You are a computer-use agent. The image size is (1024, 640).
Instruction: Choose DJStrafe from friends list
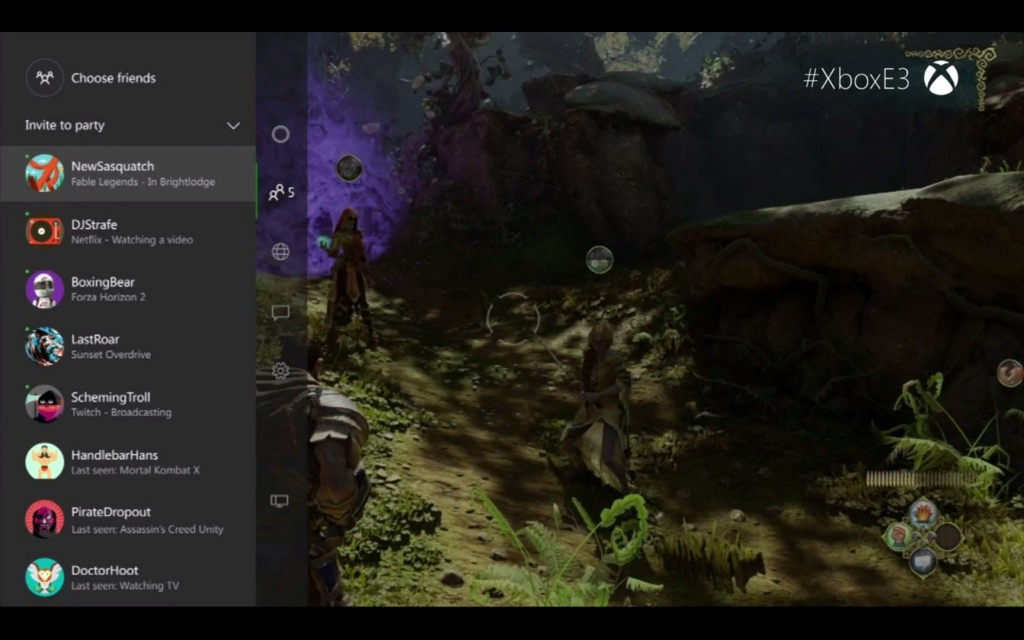pos(128,231)
